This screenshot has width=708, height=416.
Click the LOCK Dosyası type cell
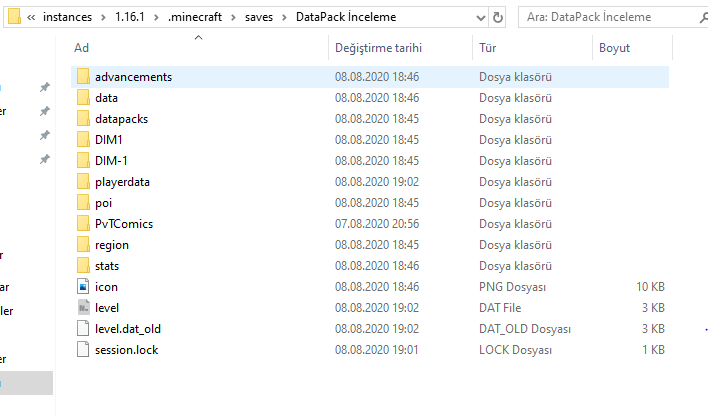(x=515, y=350)
